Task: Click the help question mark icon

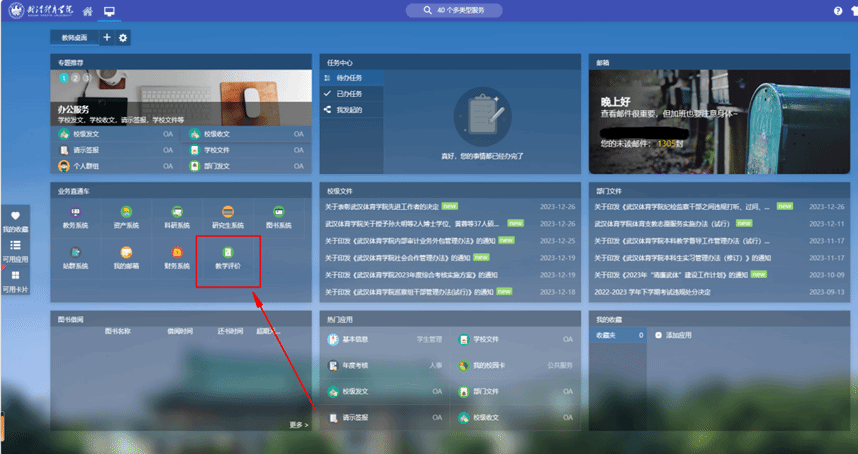Action: pos(838,11)
